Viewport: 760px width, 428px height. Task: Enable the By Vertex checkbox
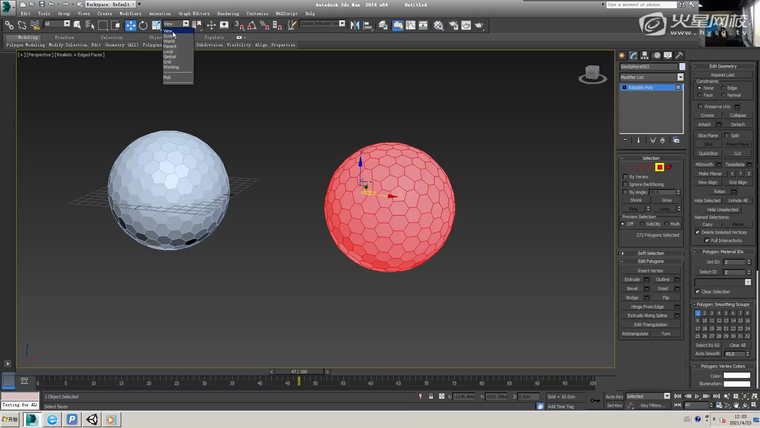point(625,177)
